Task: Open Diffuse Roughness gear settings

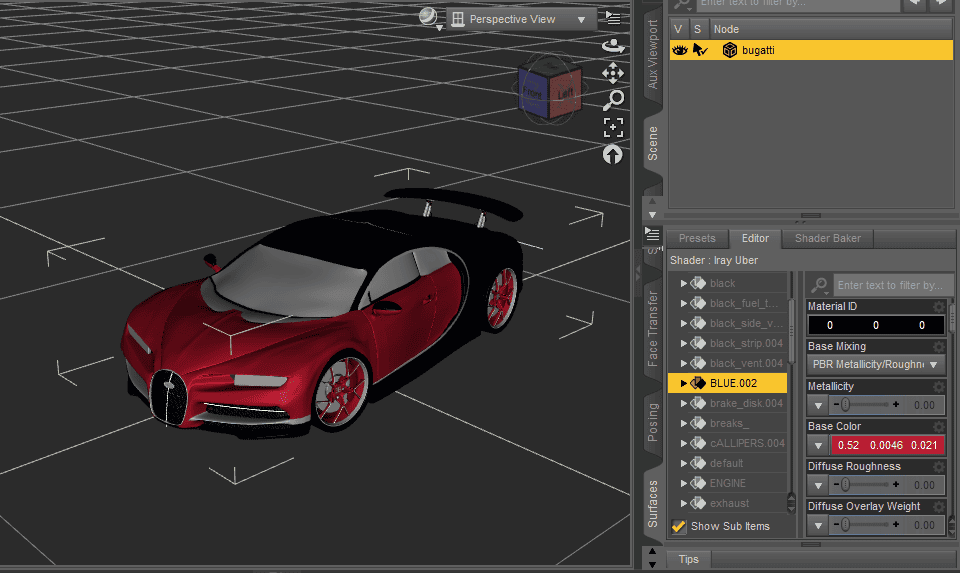Action: 939,466
